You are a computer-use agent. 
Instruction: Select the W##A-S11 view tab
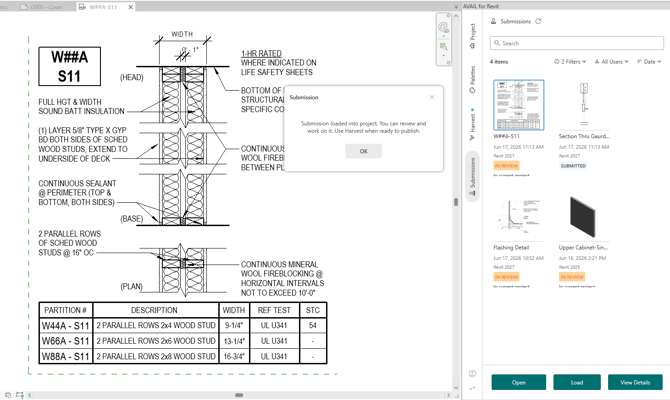pyautogui.click(x=103, y=7)
